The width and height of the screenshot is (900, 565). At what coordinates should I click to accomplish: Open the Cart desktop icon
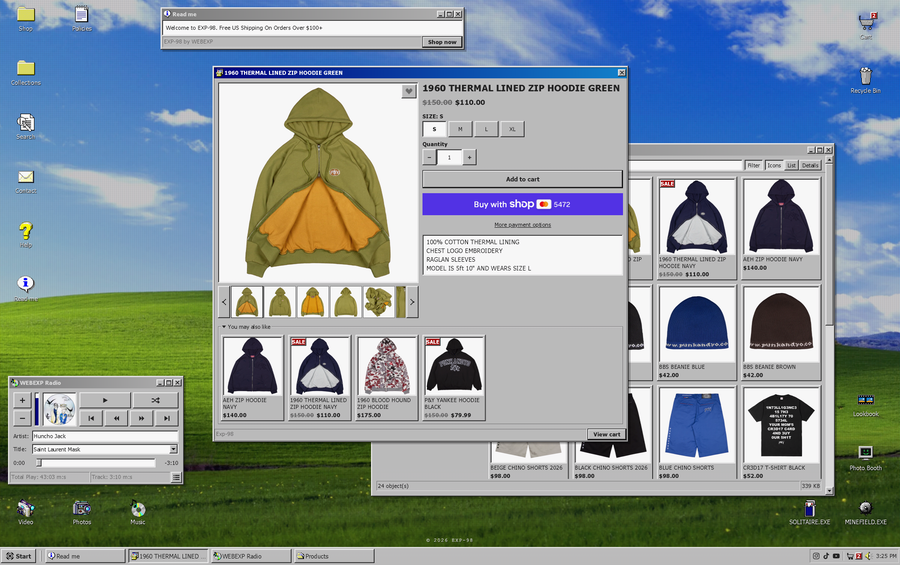point(866,26)
